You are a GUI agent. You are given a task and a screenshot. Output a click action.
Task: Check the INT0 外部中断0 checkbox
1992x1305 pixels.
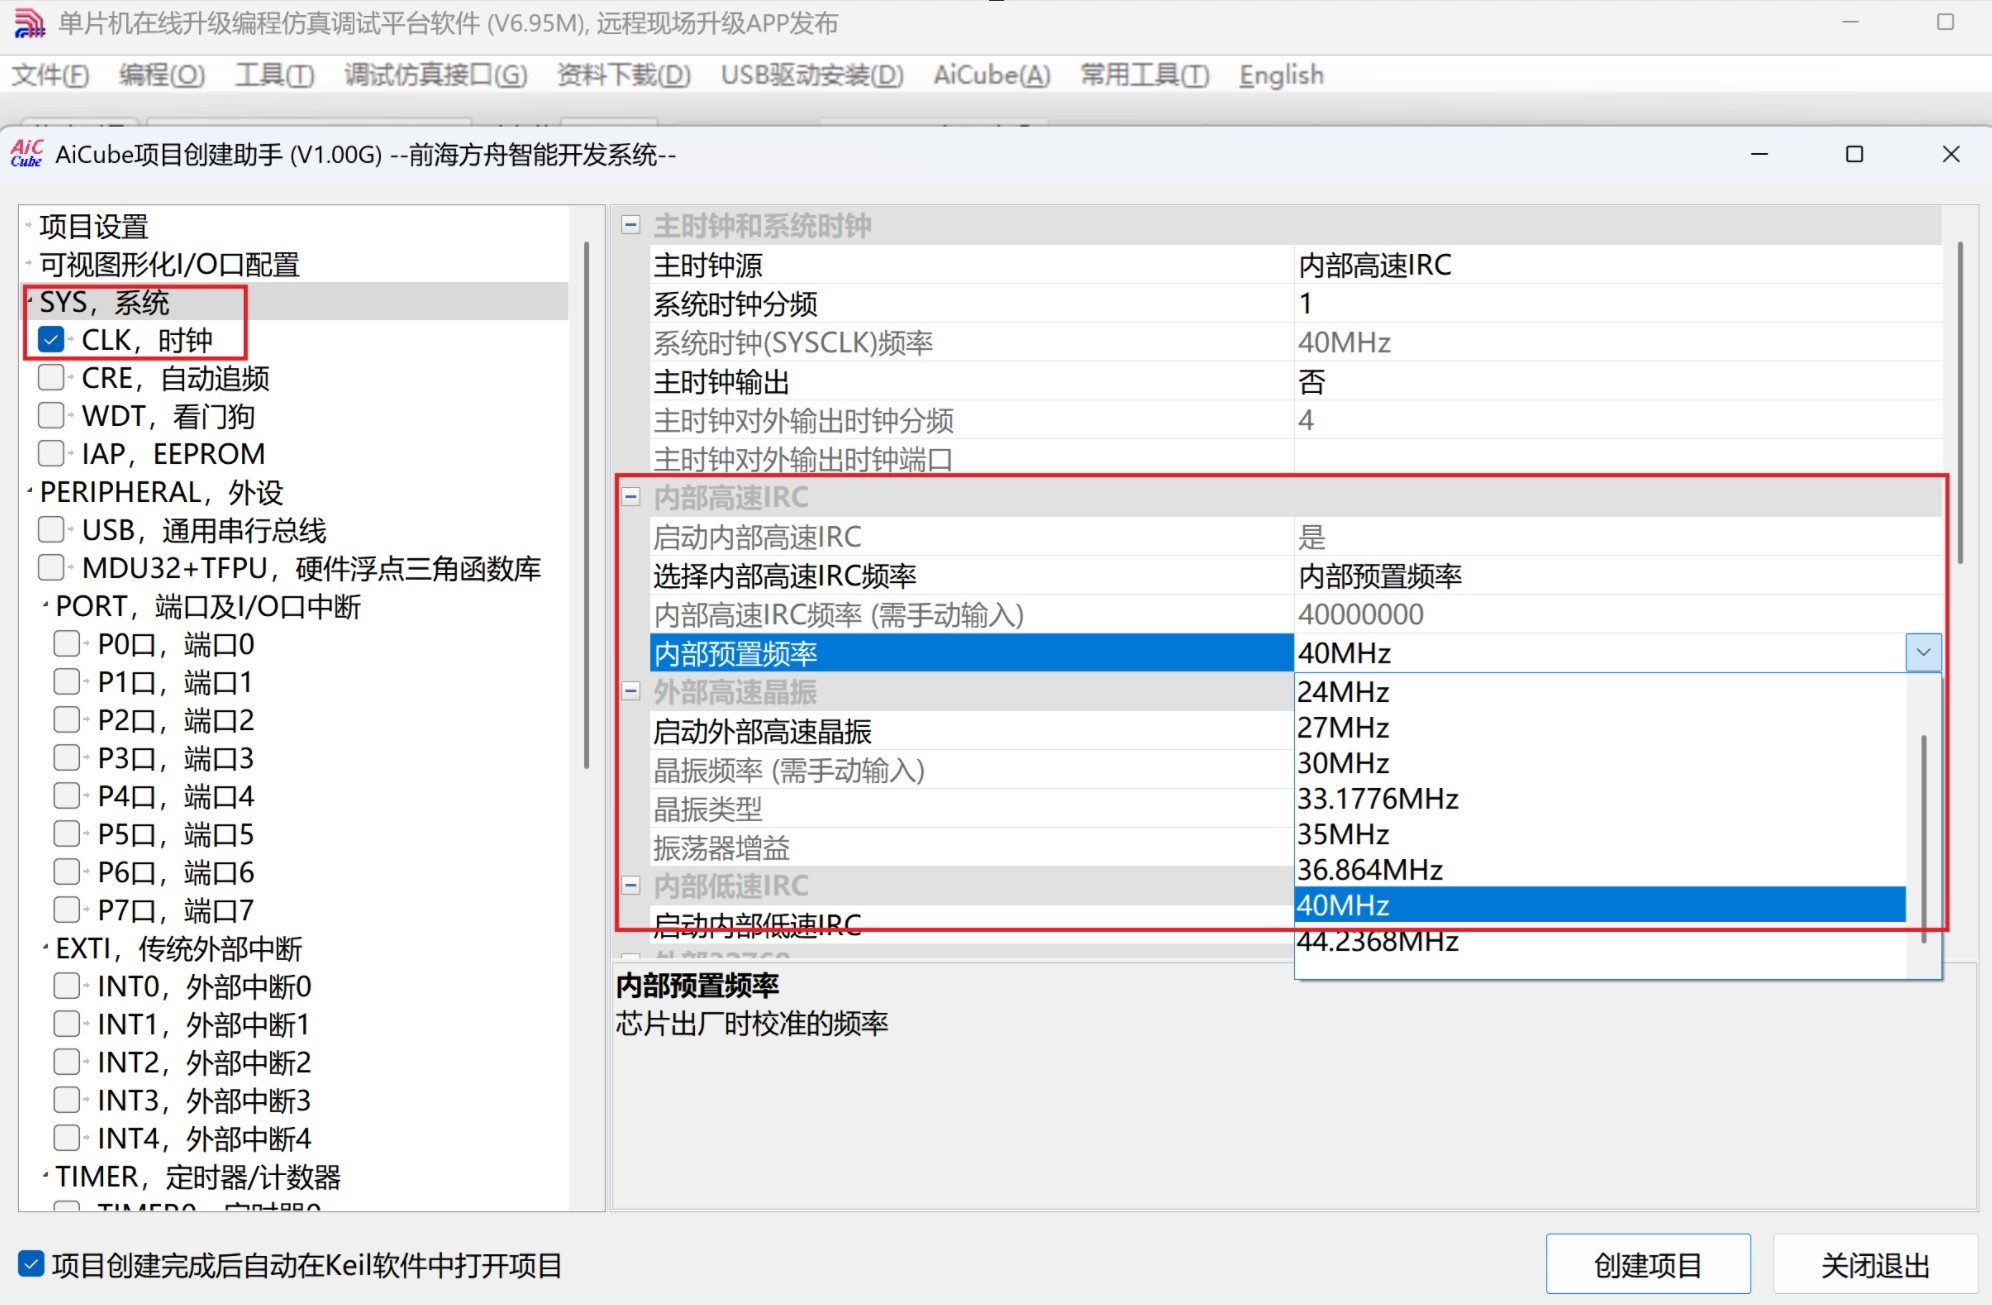tap(67, 986)
